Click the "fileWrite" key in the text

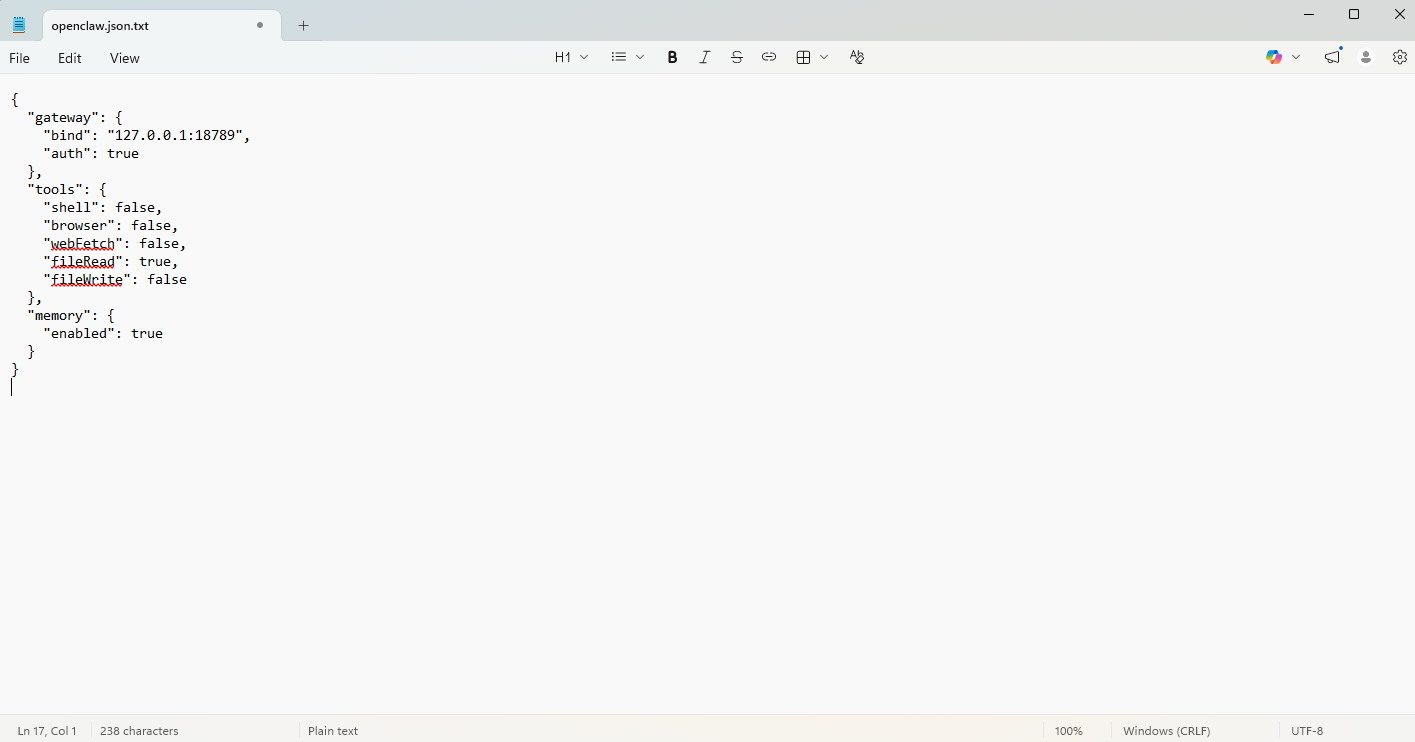coord(87,279)
